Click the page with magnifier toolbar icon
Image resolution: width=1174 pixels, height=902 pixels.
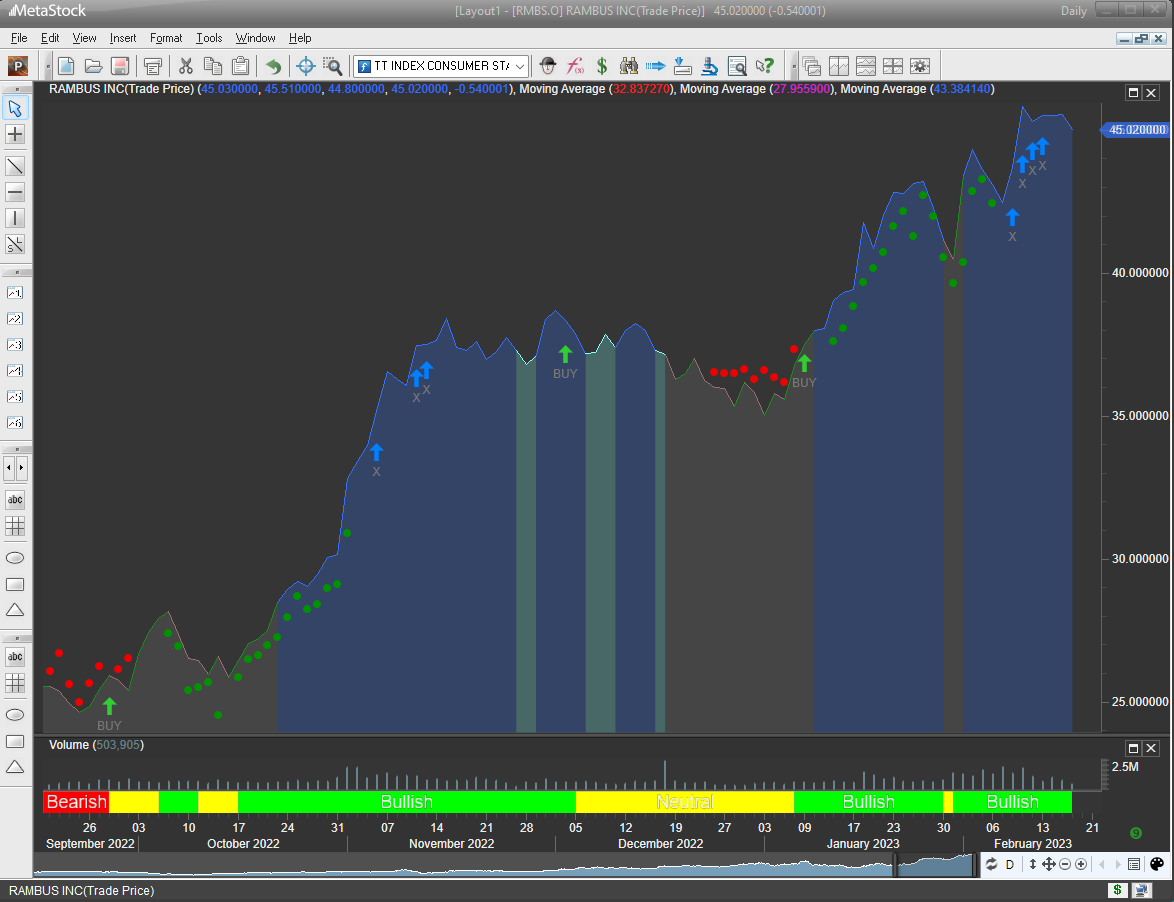pyautogui.click(x=737, y=66)
